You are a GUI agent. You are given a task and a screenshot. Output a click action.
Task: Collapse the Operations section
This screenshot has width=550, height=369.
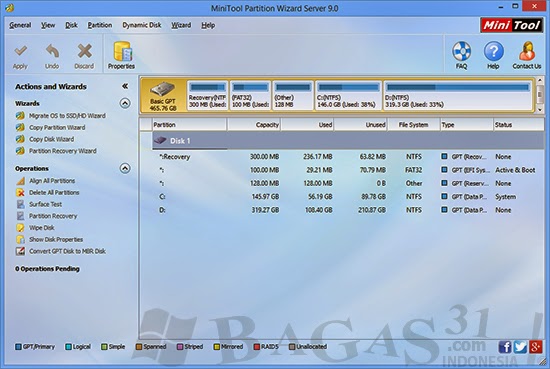[x=125, y=169]
